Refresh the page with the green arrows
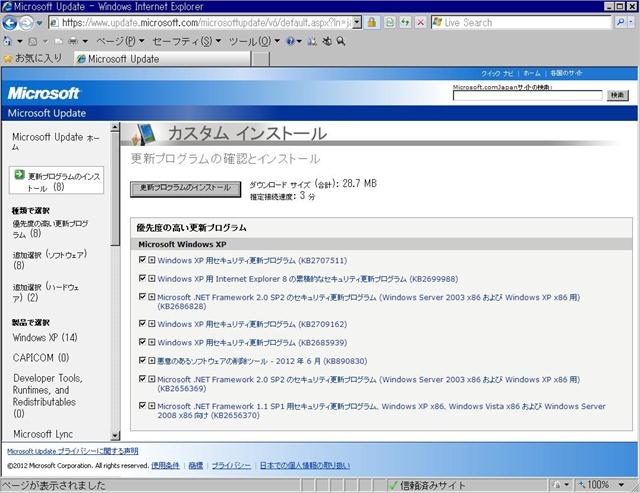 (405, 22)
